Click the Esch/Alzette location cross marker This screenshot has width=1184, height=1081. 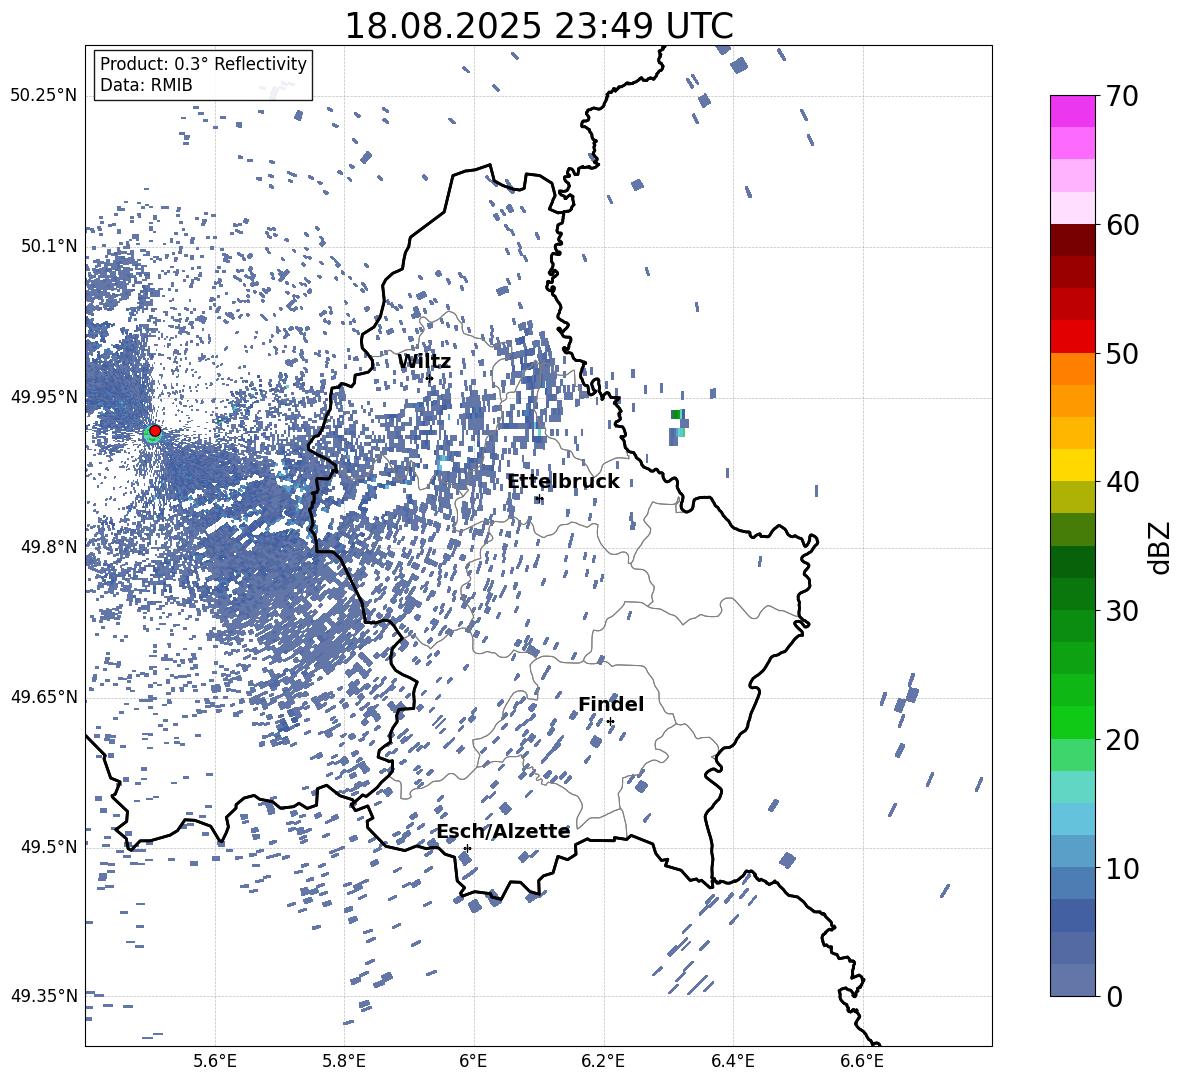tap(467, 848)
